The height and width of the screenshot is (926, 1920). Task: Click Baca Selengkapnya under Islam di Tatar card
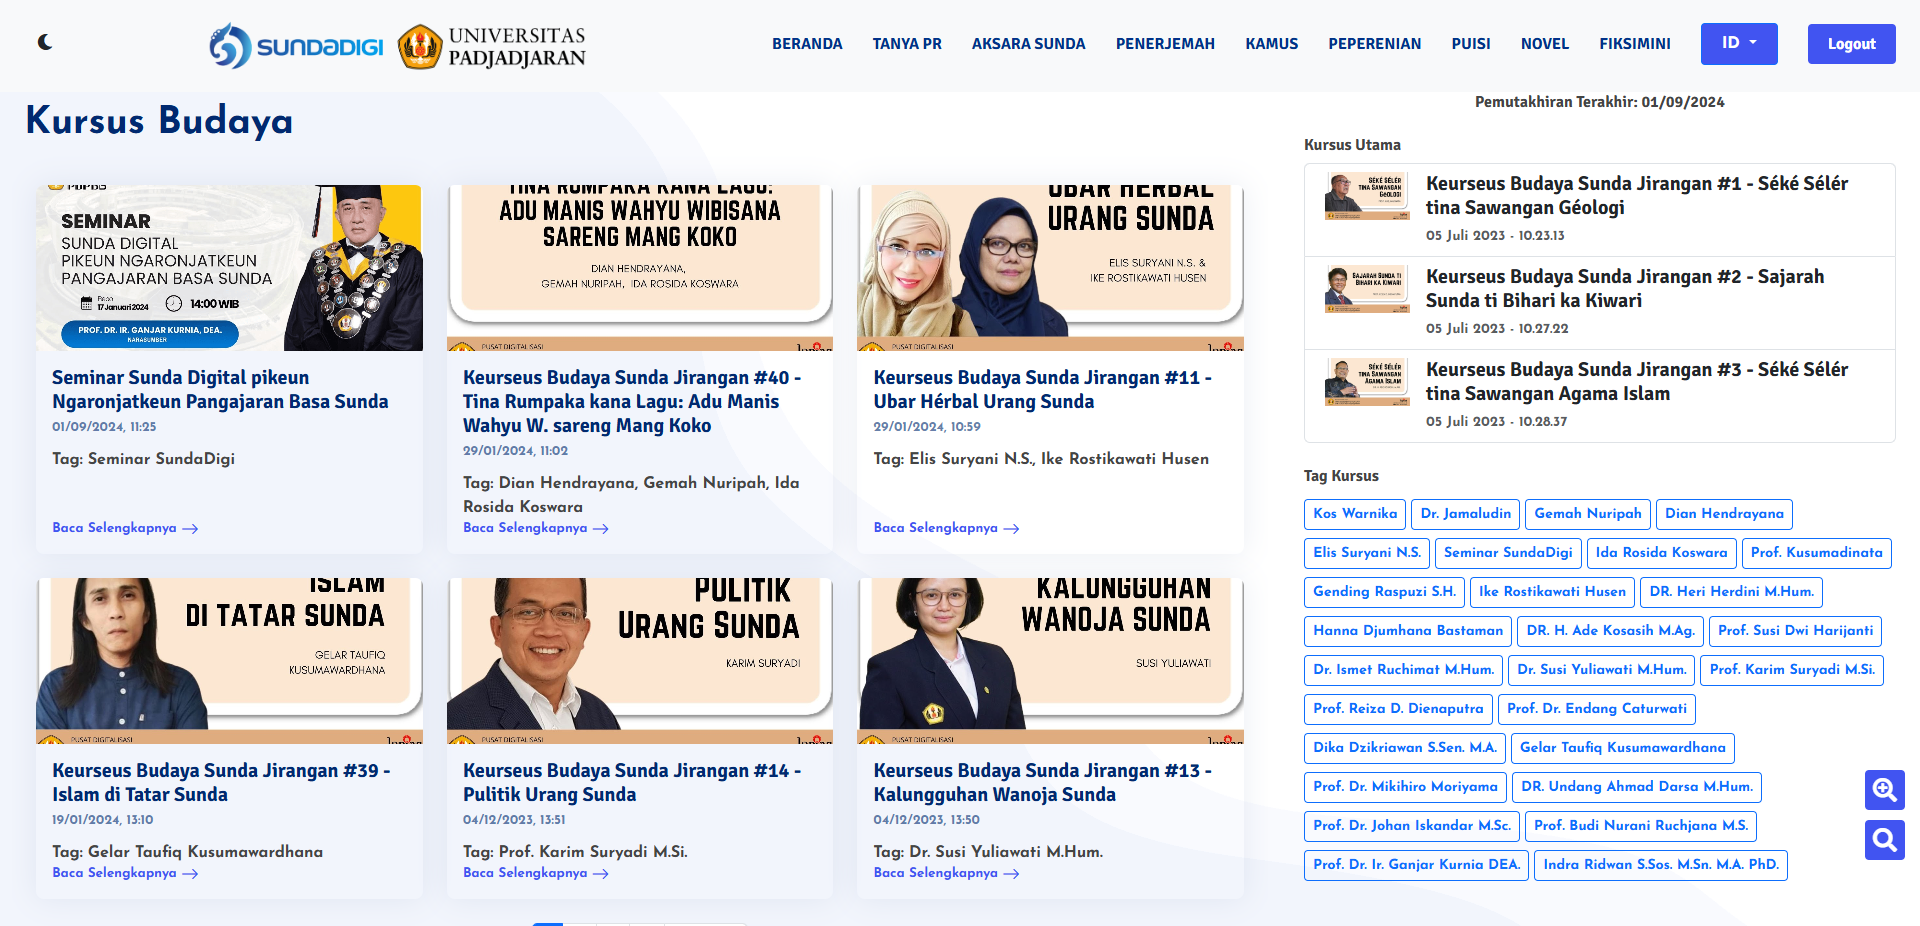coord(125,873)
